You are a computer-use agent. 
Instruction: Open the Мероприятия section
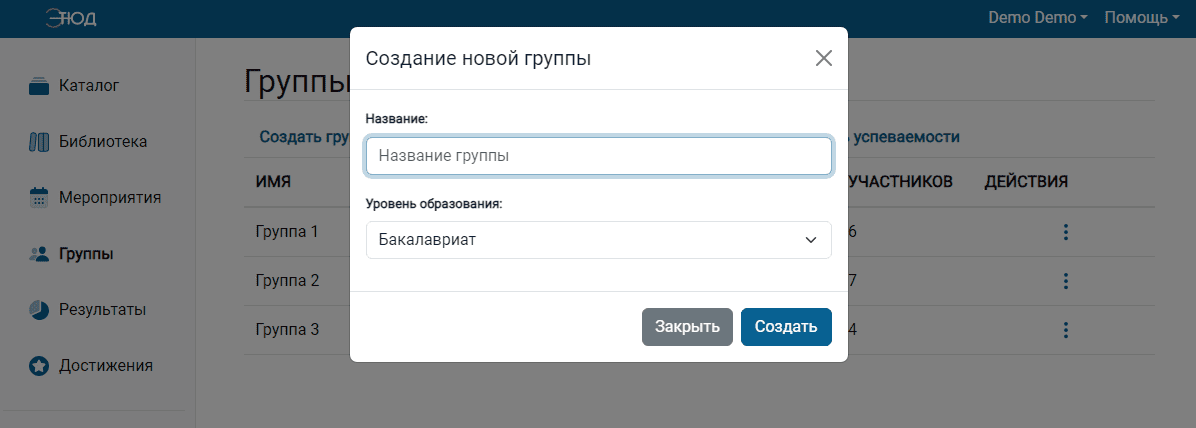click(110, 198)
